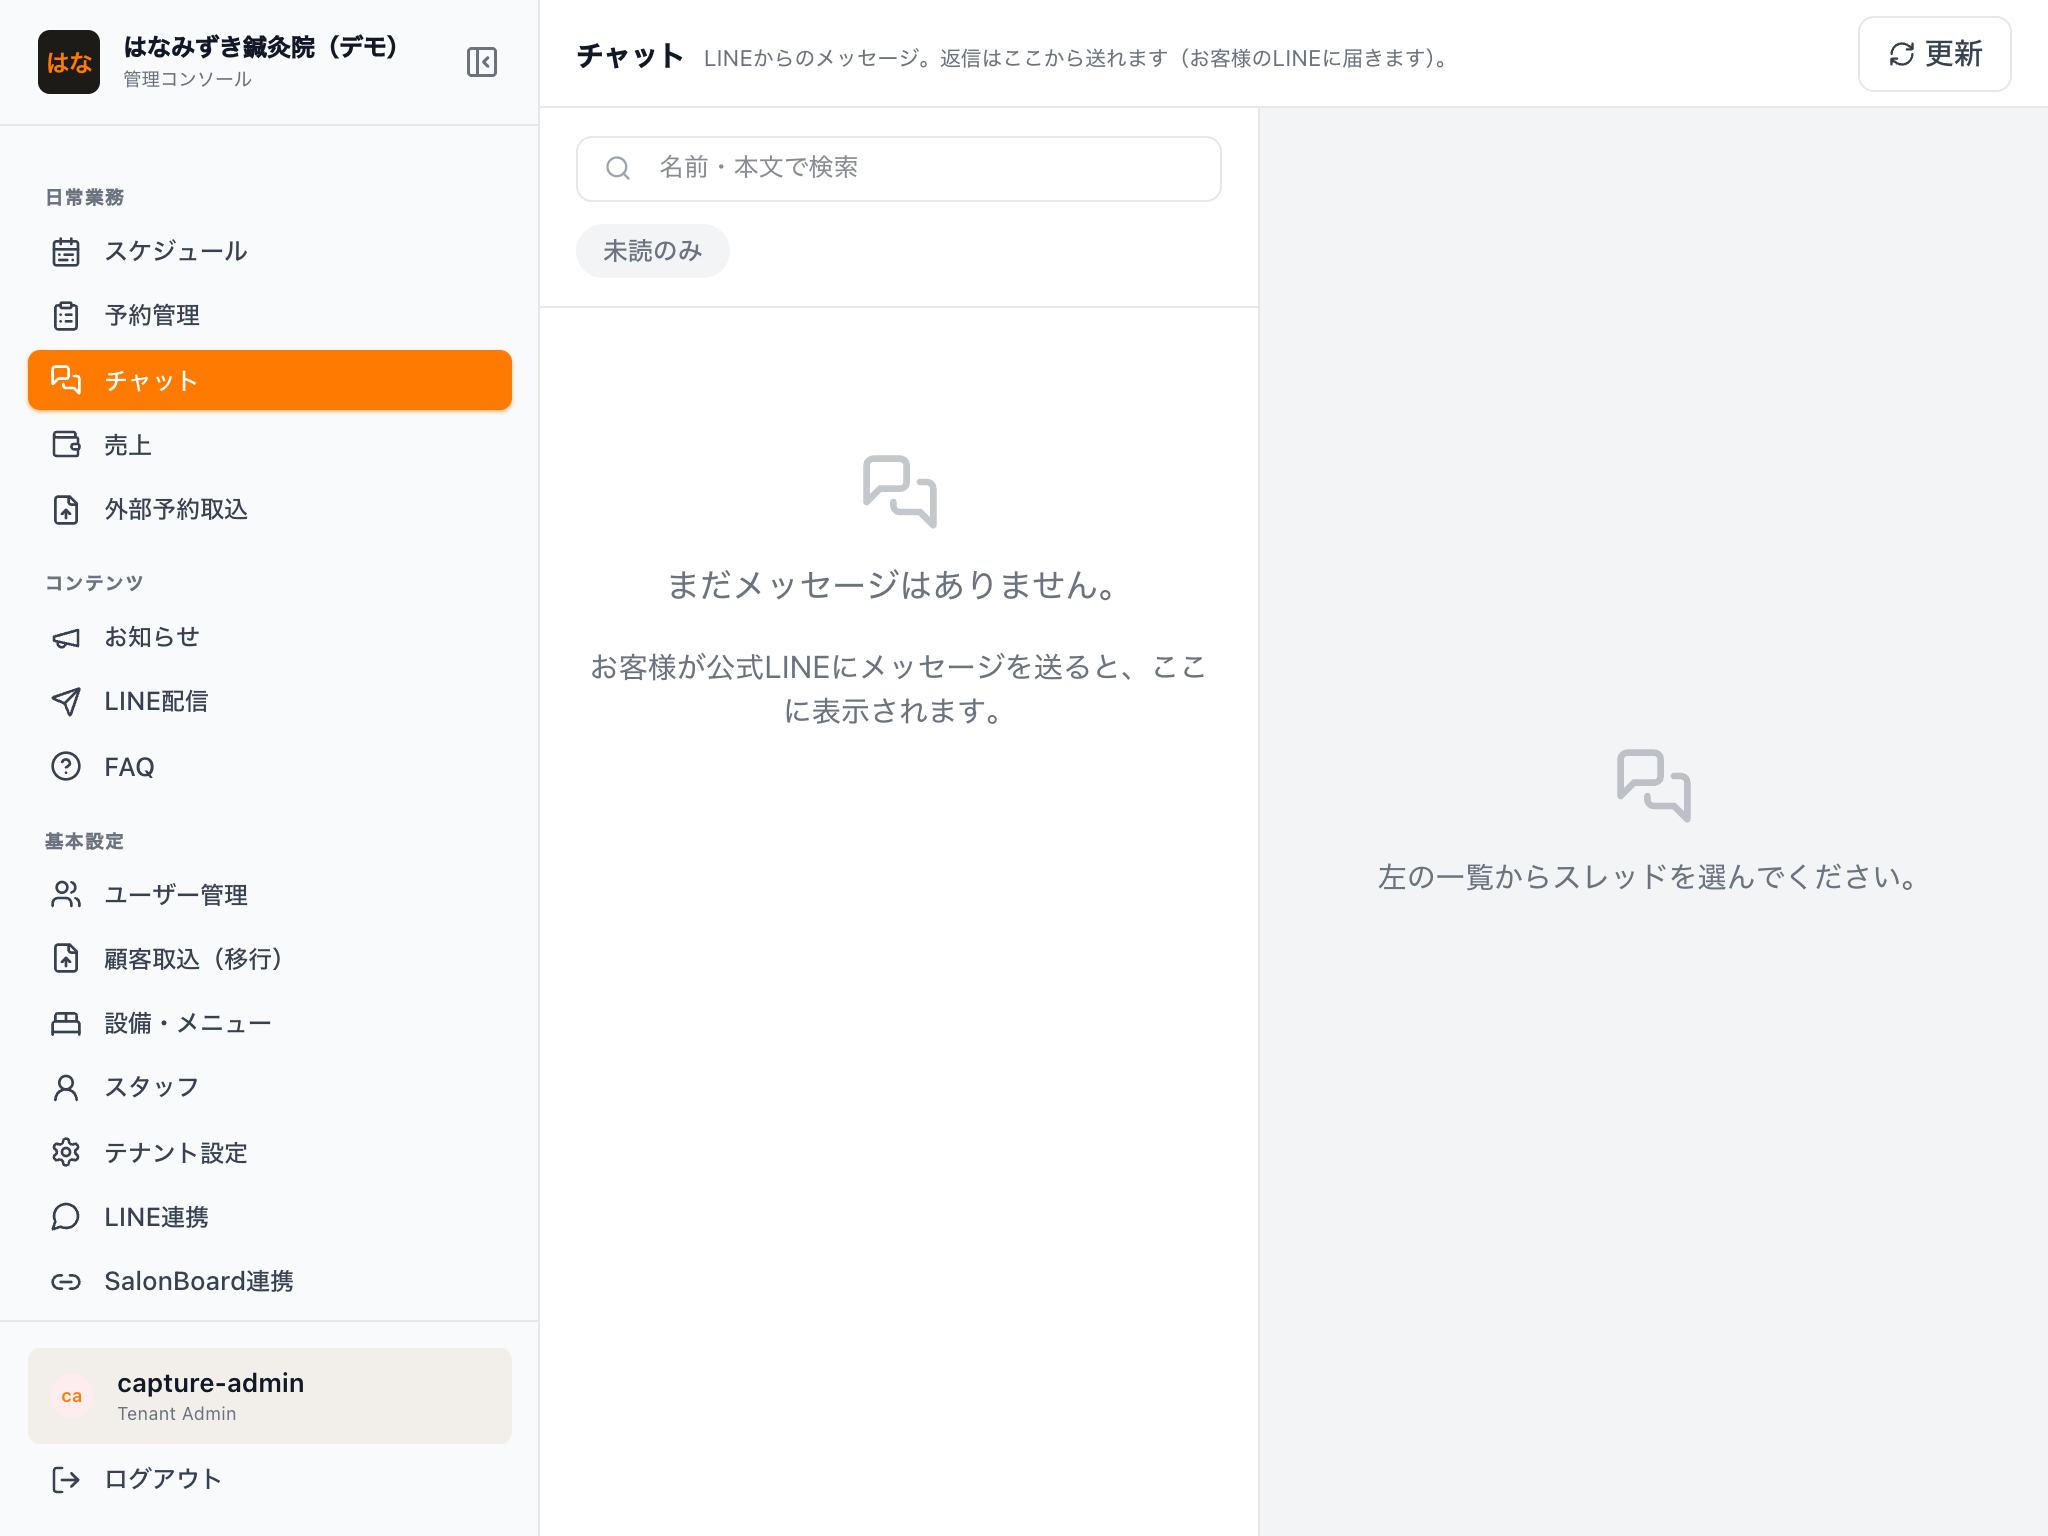Click the チャット page heading

630,56
